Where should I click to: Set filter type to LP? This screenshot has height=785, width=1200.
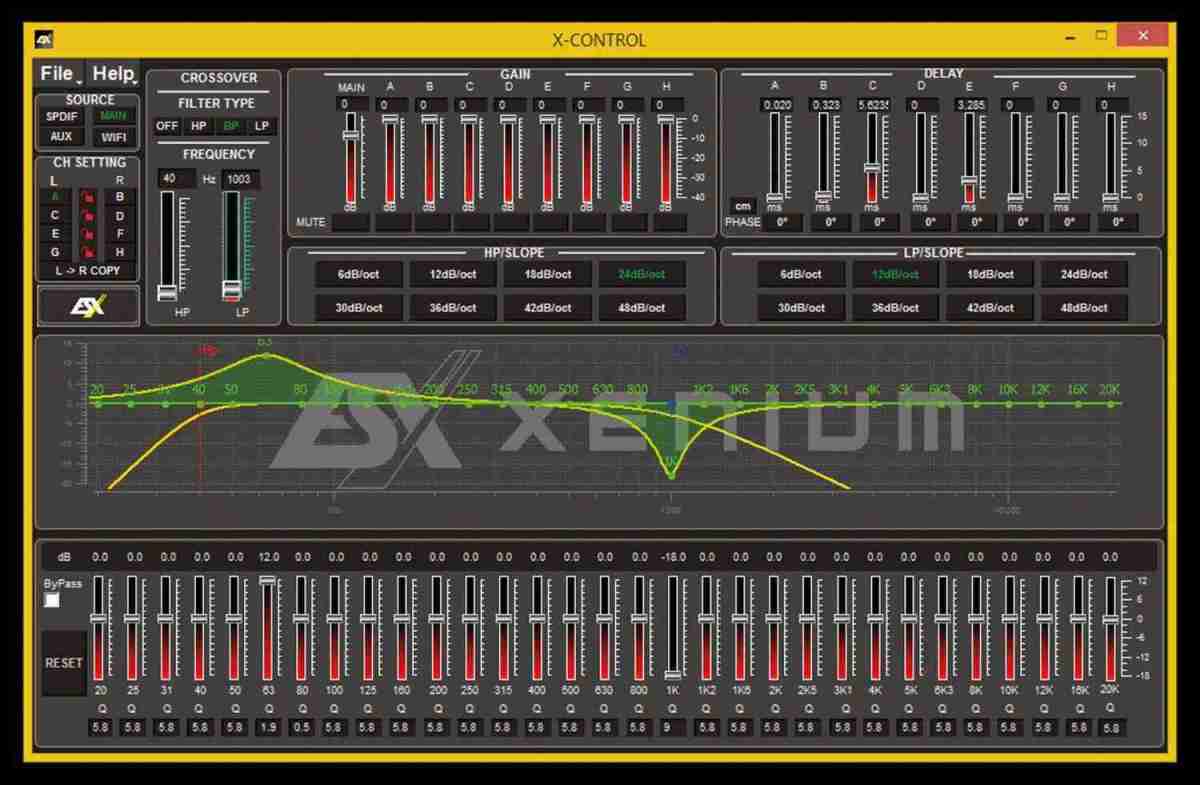coord(262,126)
